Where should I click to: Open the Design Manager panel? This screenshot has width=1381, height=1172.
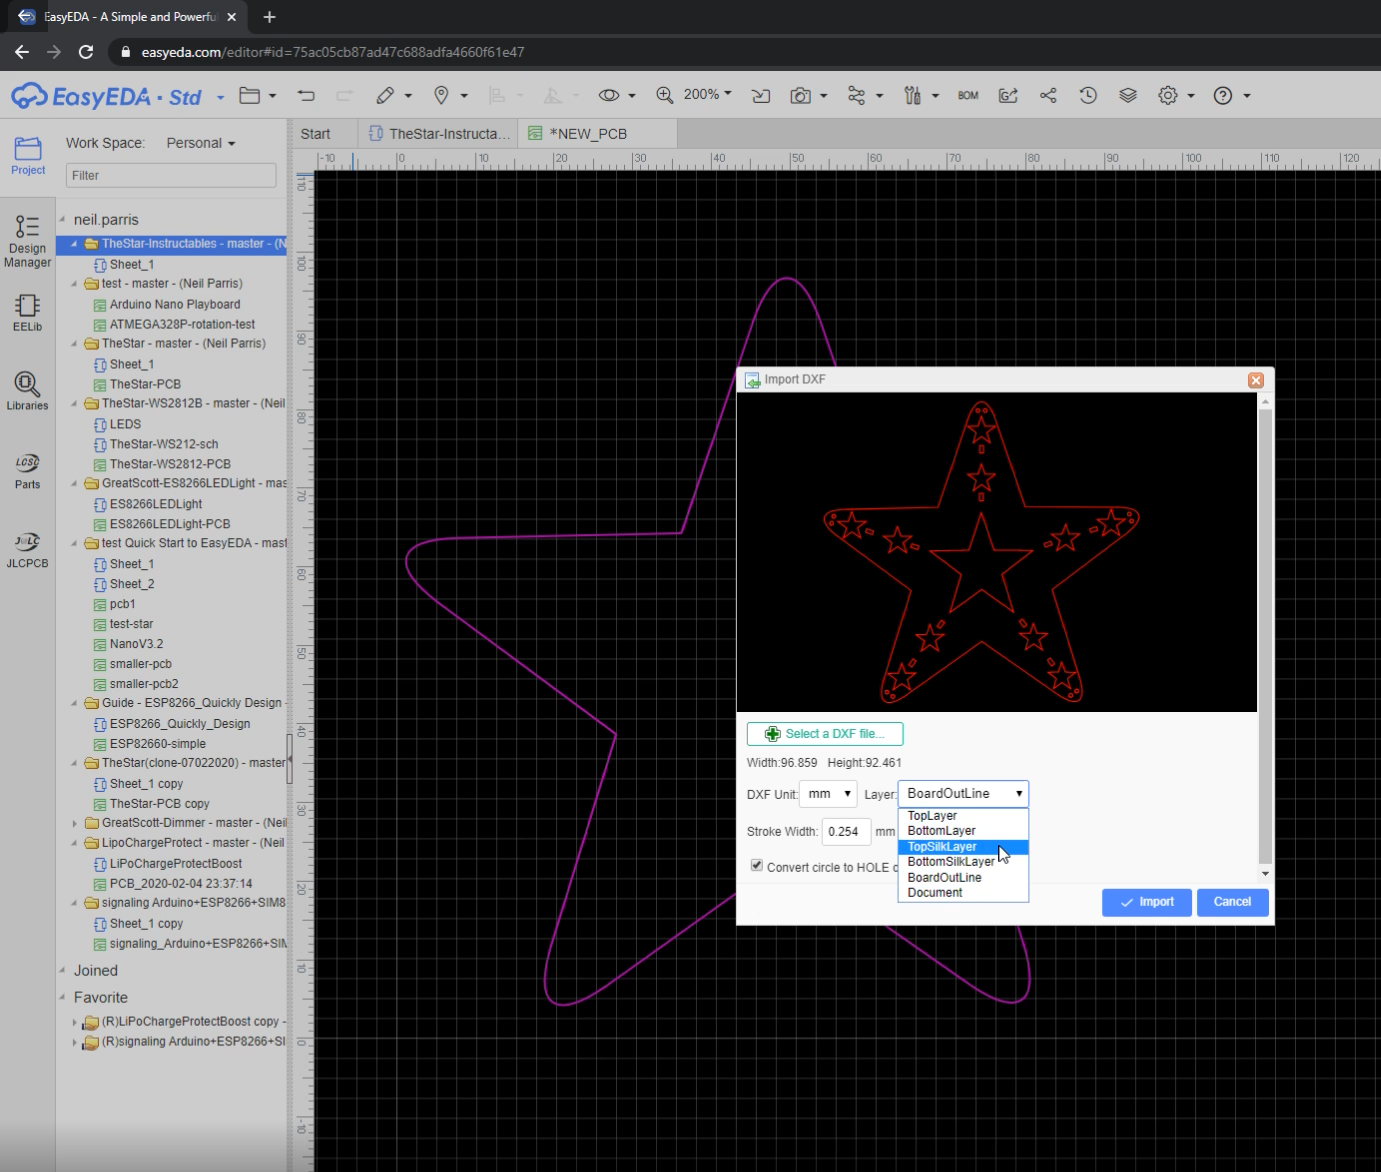click(27, 240)
